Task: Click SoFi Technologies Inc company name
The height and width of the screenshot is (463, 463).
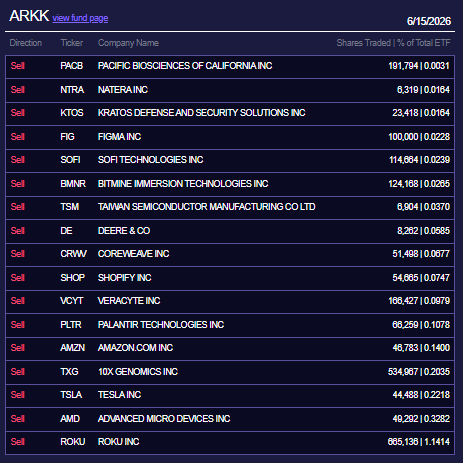Action: [x=150, y=160]
